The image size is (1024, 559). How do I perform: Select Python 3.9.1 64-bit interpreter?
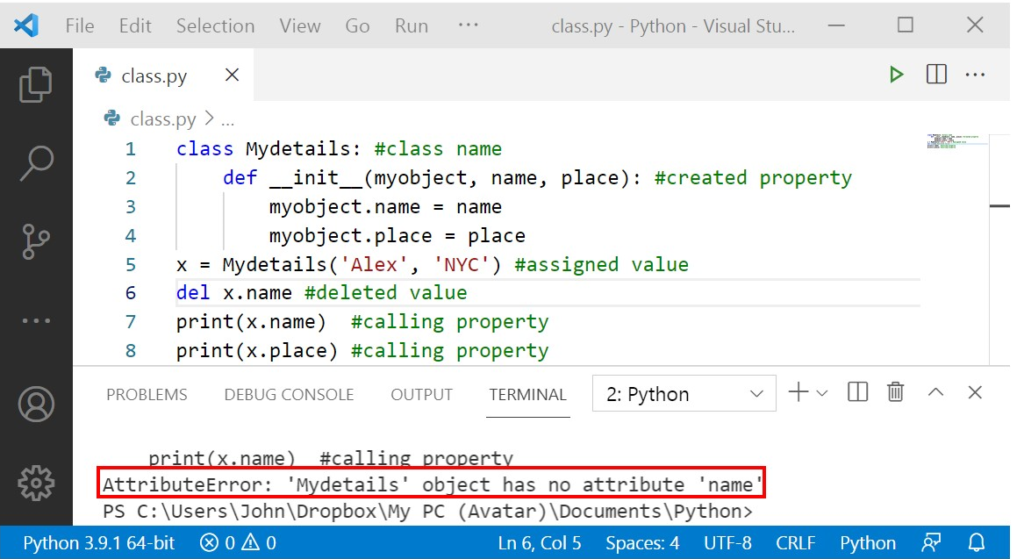click(99, 543)
